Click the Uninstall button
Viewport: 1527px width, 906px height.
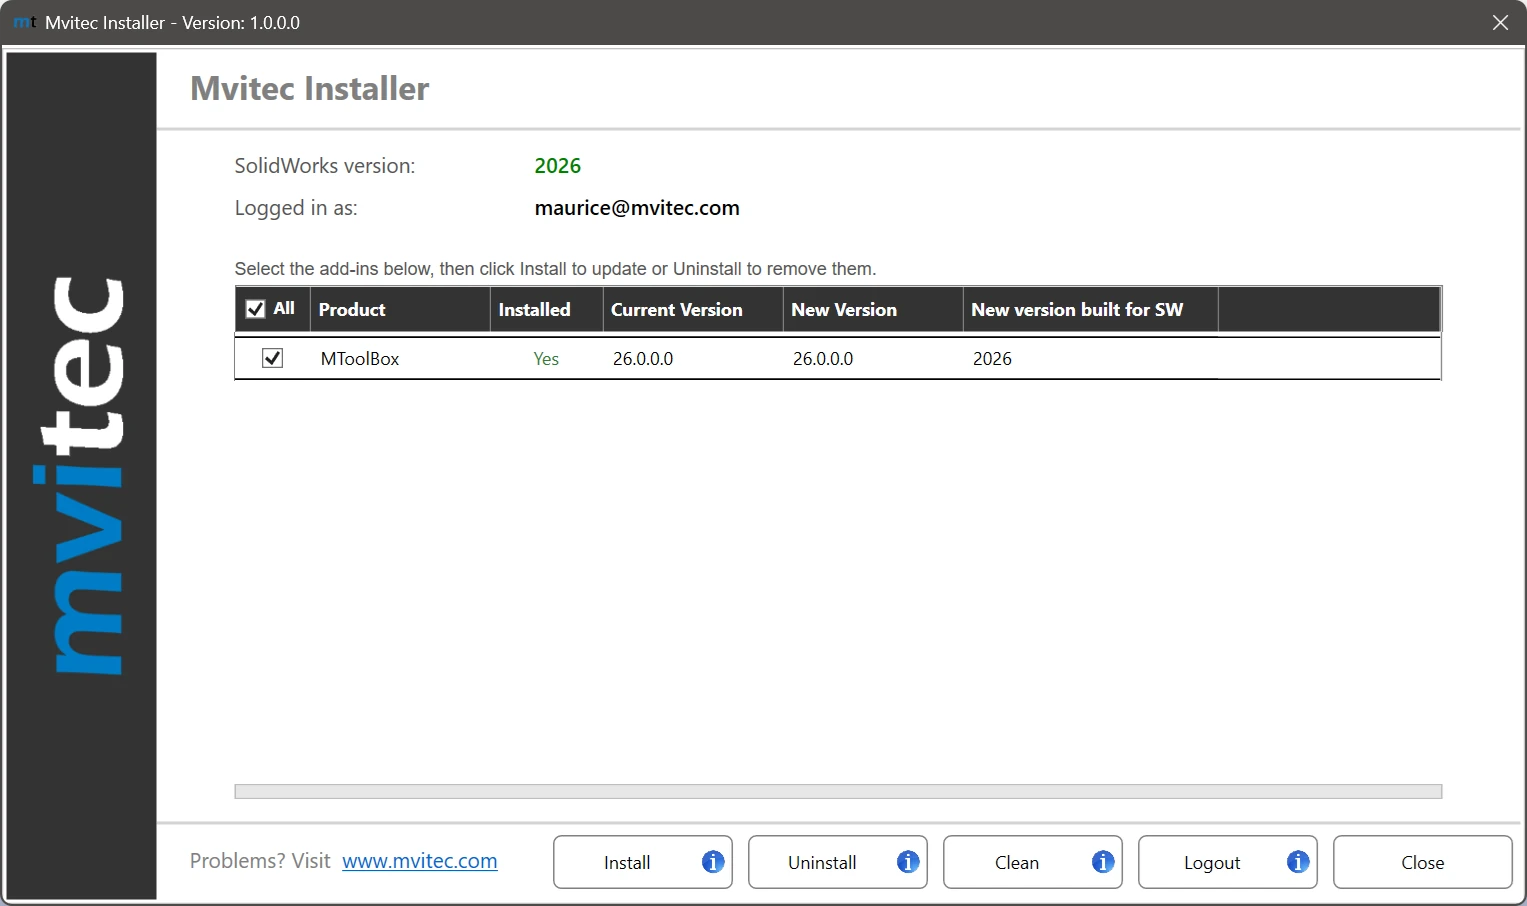[822, 861]
